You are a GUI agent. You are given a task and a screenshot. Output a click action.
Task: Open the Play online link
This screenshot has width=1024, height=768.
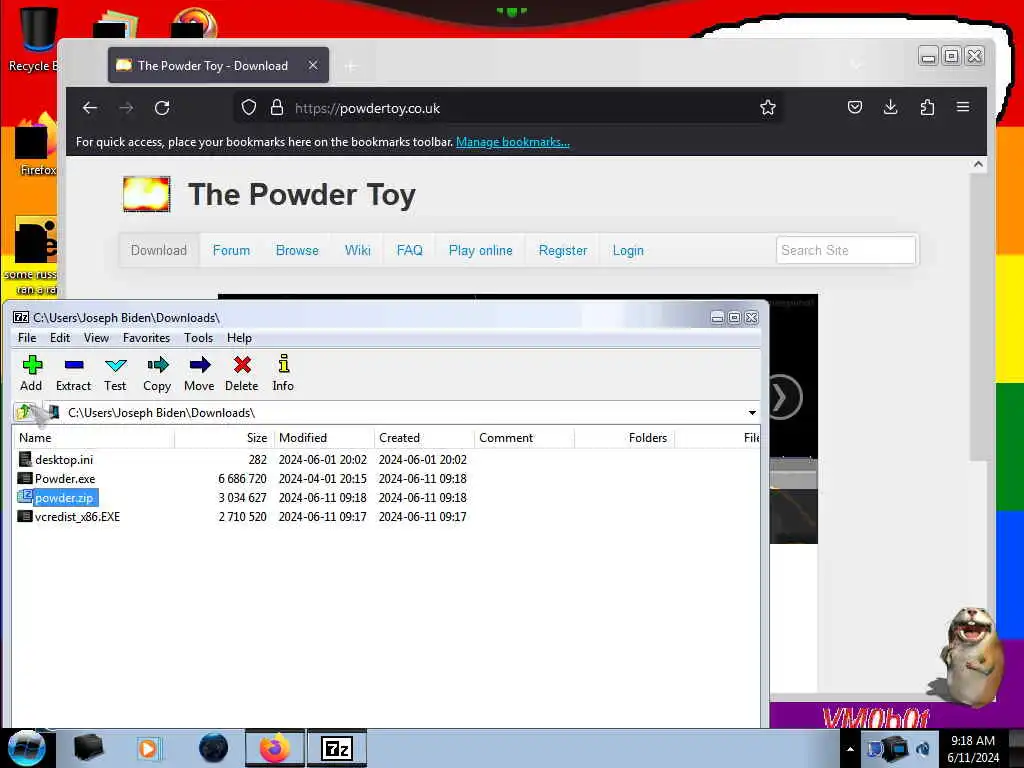[481, 250]
